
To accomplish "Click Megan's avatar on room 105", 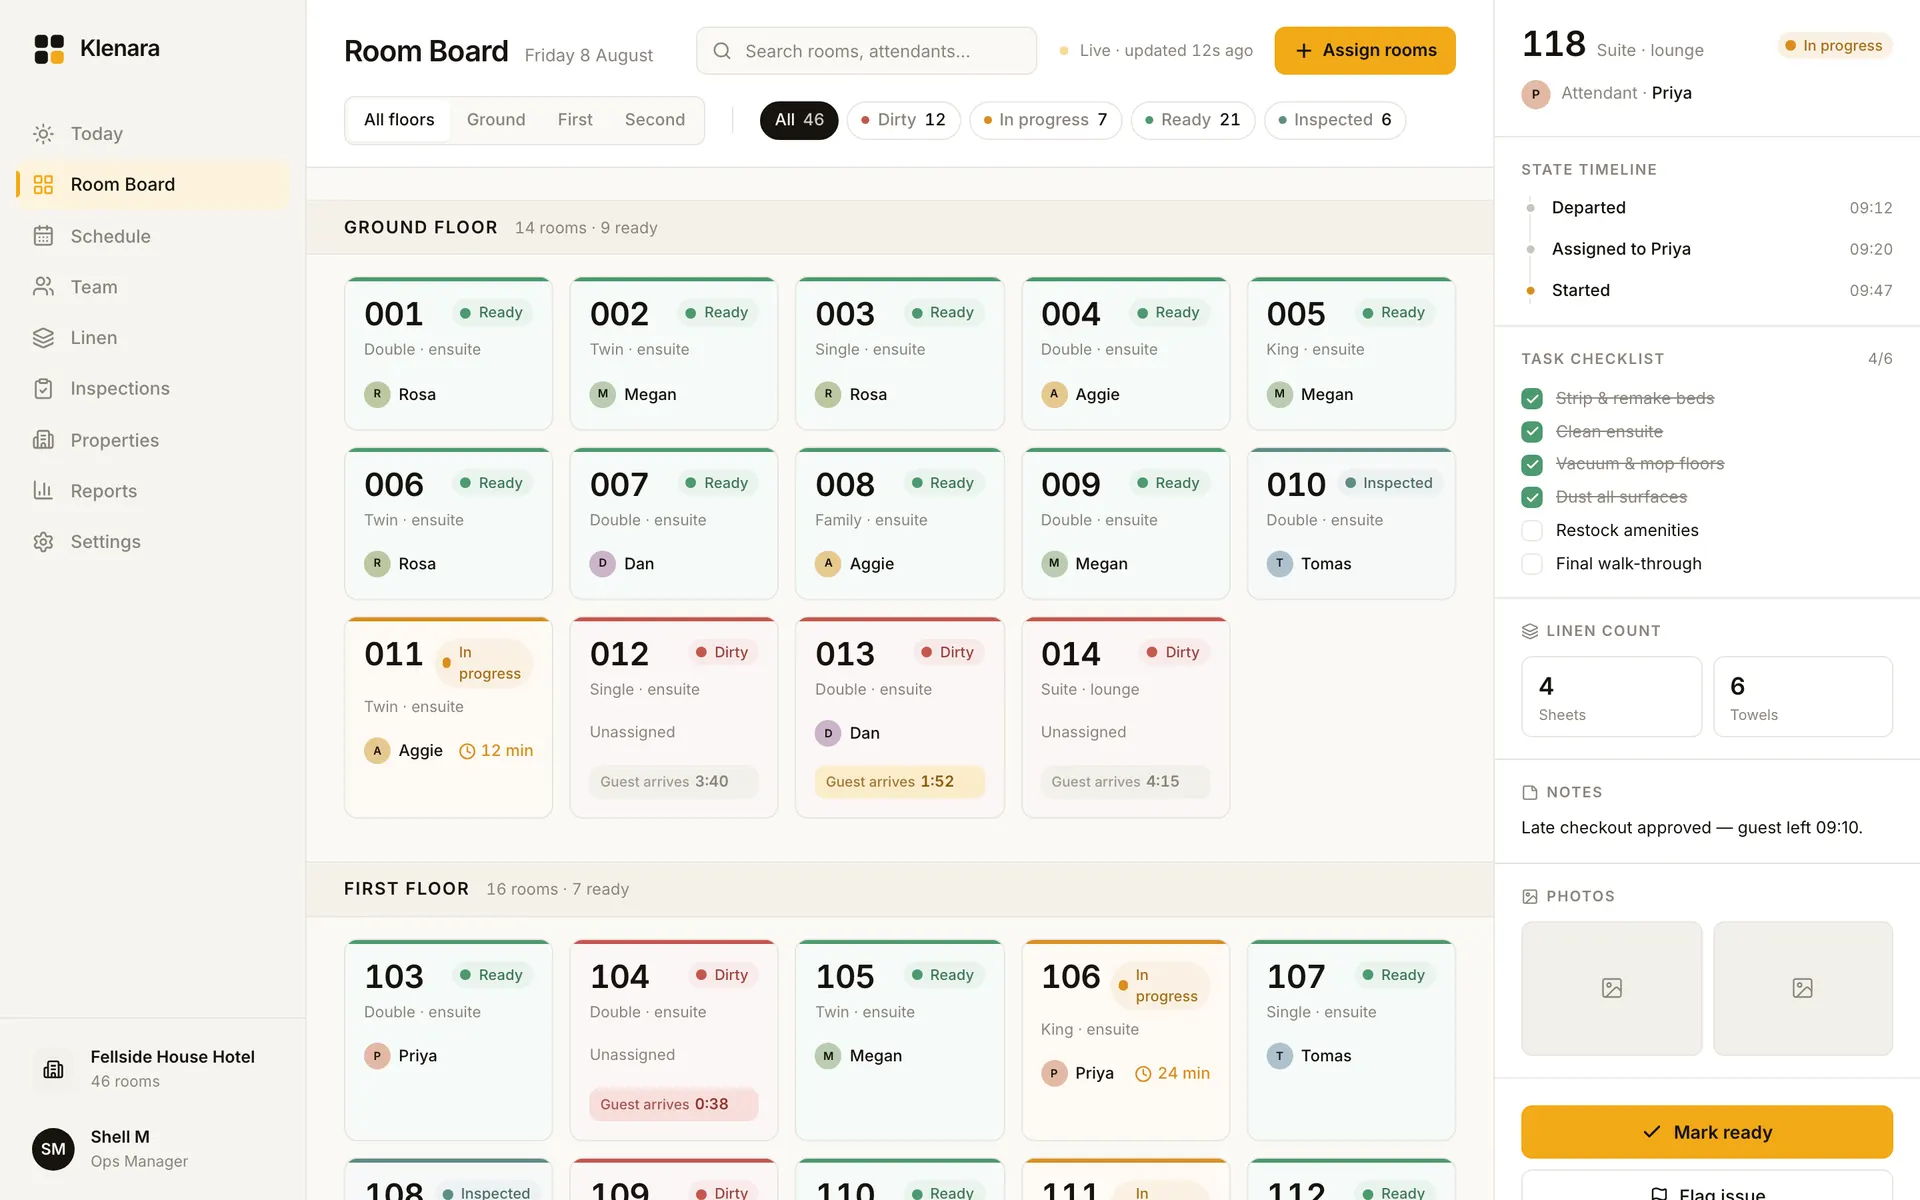I will point(828,1056).
